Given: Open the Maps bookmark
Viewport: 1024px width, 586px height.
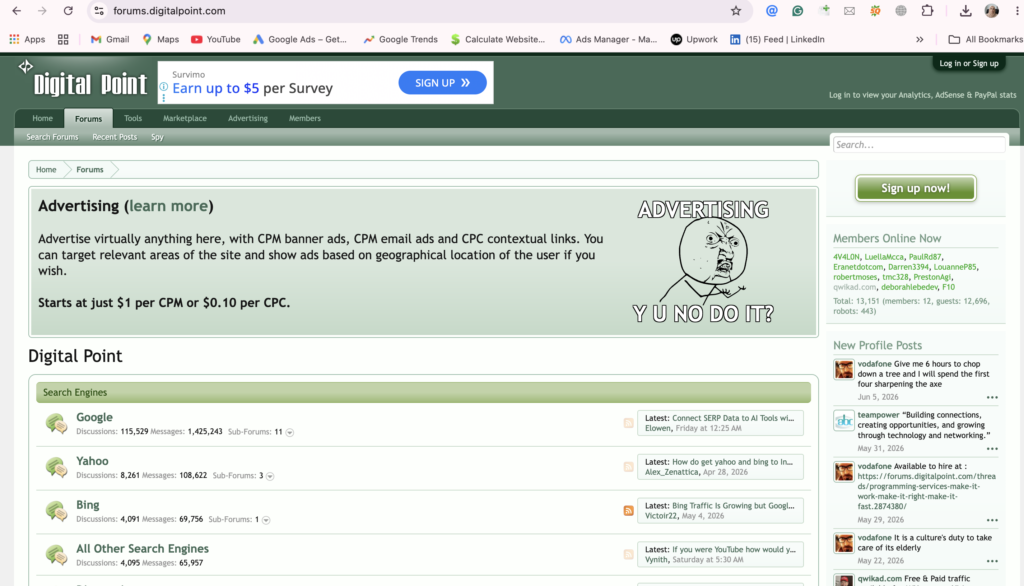Looking at the screenshot, I should 161,39.
